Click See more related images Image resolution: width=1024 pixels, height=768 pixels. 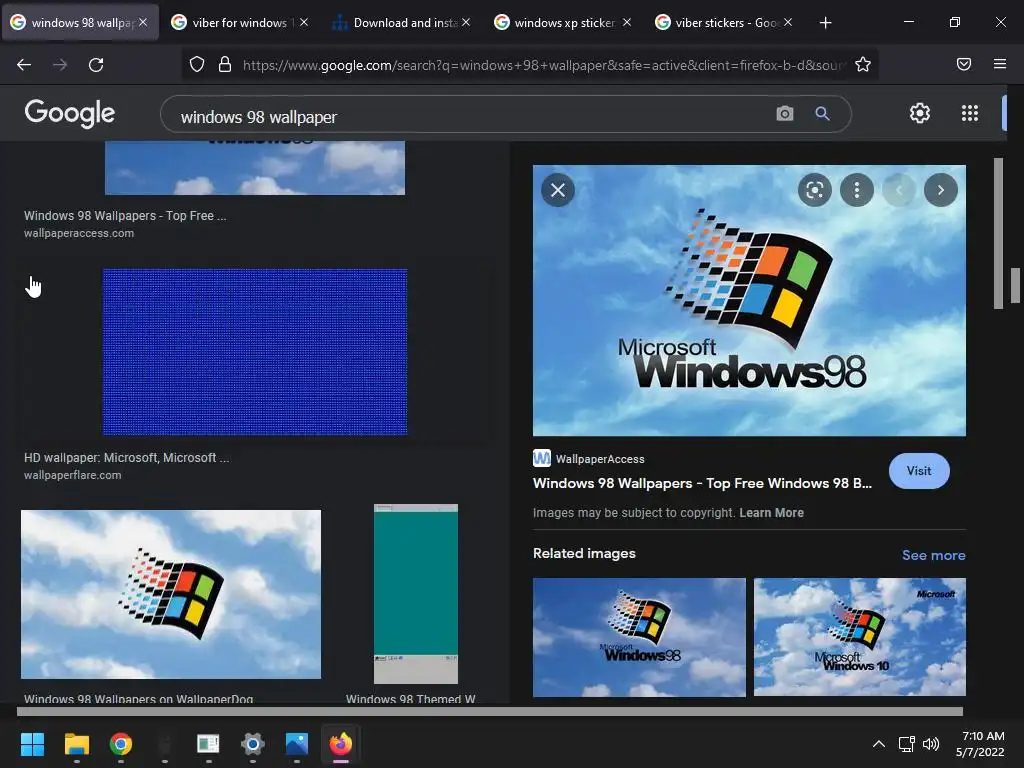(933, 555)
